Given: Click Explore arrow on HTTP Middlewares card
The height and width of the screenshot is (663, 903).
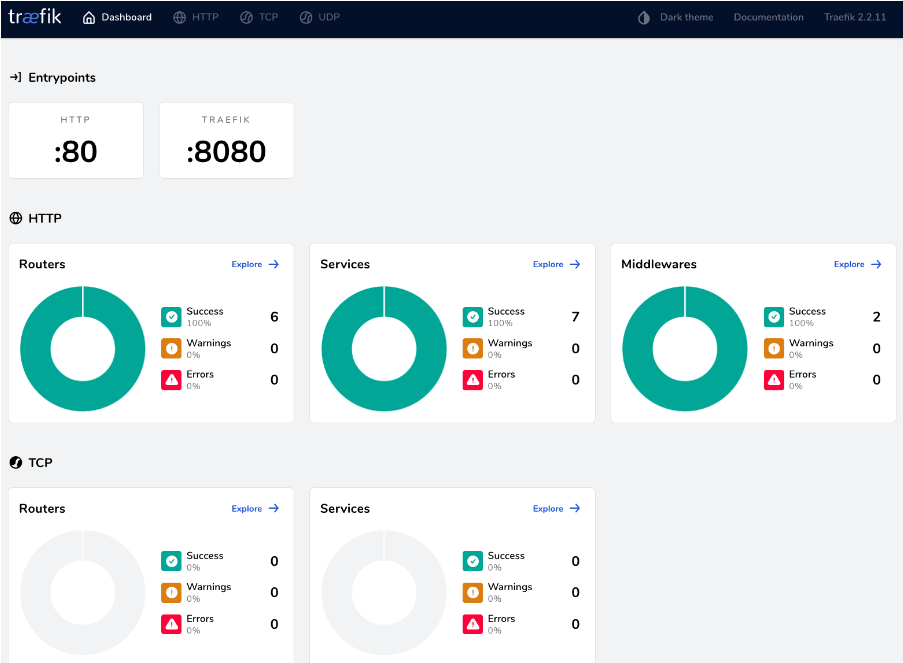Looking at the screenshot, I should [876, 264].
